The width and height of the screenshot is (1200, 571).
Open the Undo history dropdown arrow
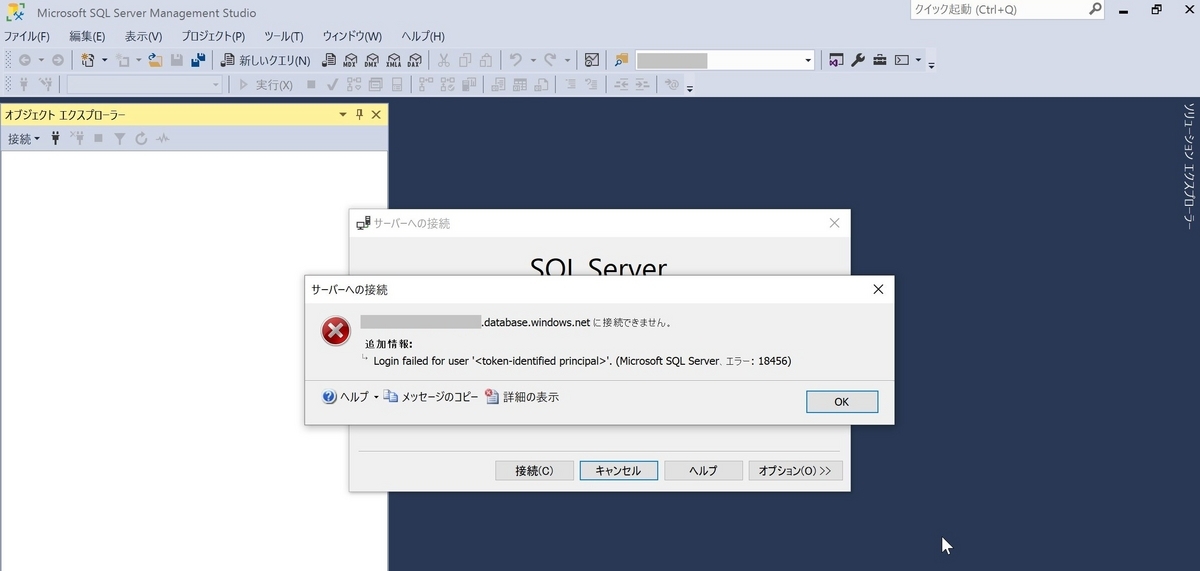[532, 60]
